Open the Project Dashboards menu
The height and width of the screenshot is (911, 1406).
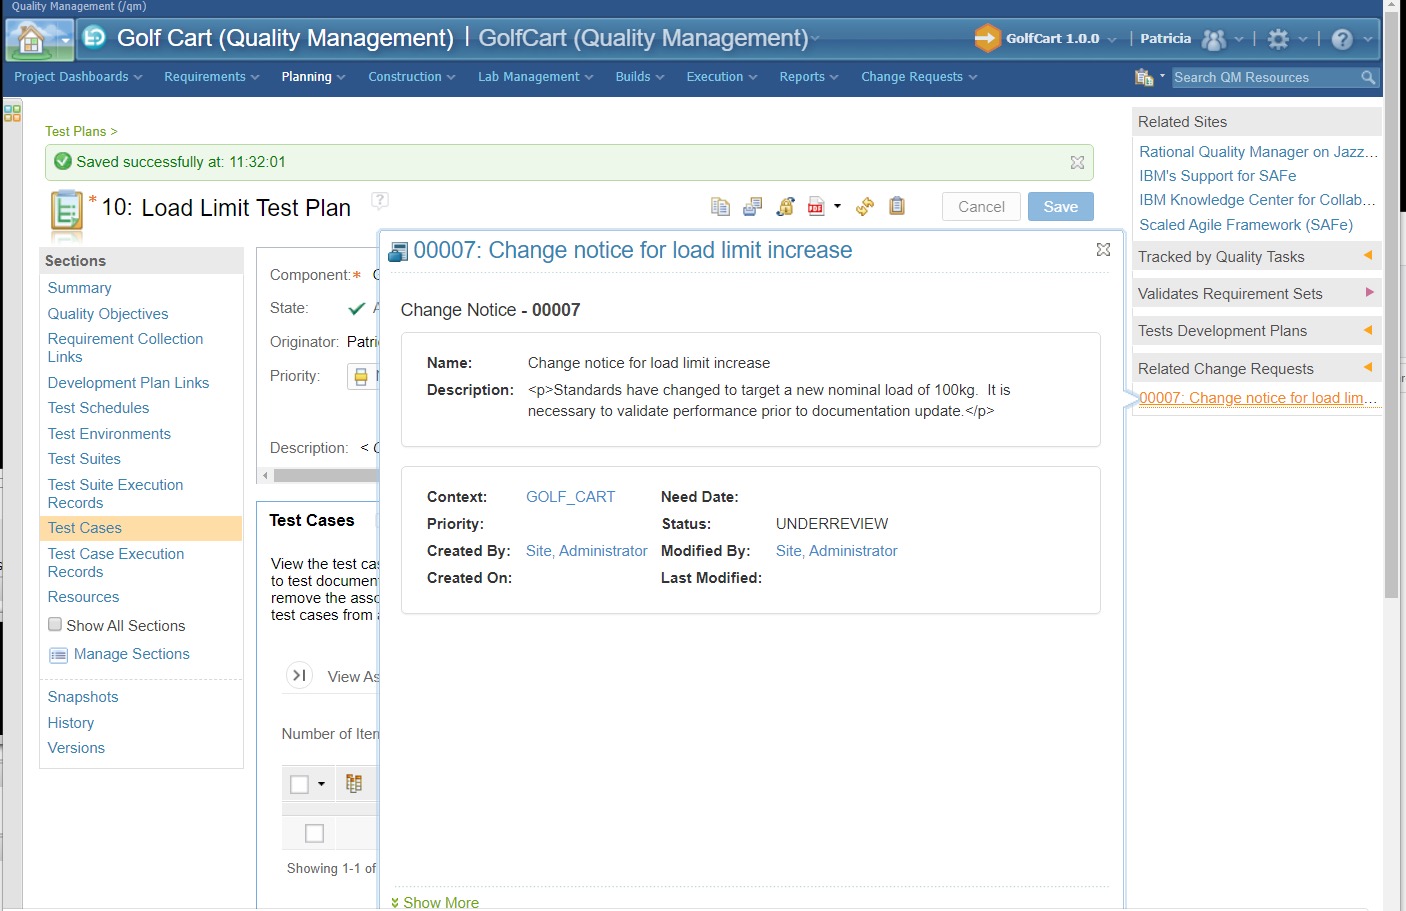[x=78, y=77]
